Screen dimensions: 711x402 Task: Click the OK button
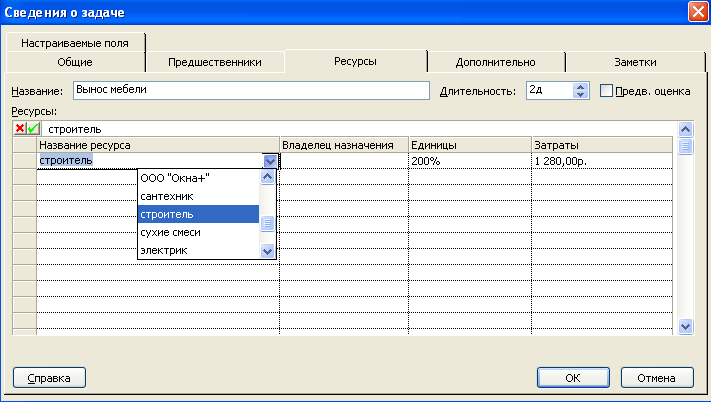pos(573,378)
